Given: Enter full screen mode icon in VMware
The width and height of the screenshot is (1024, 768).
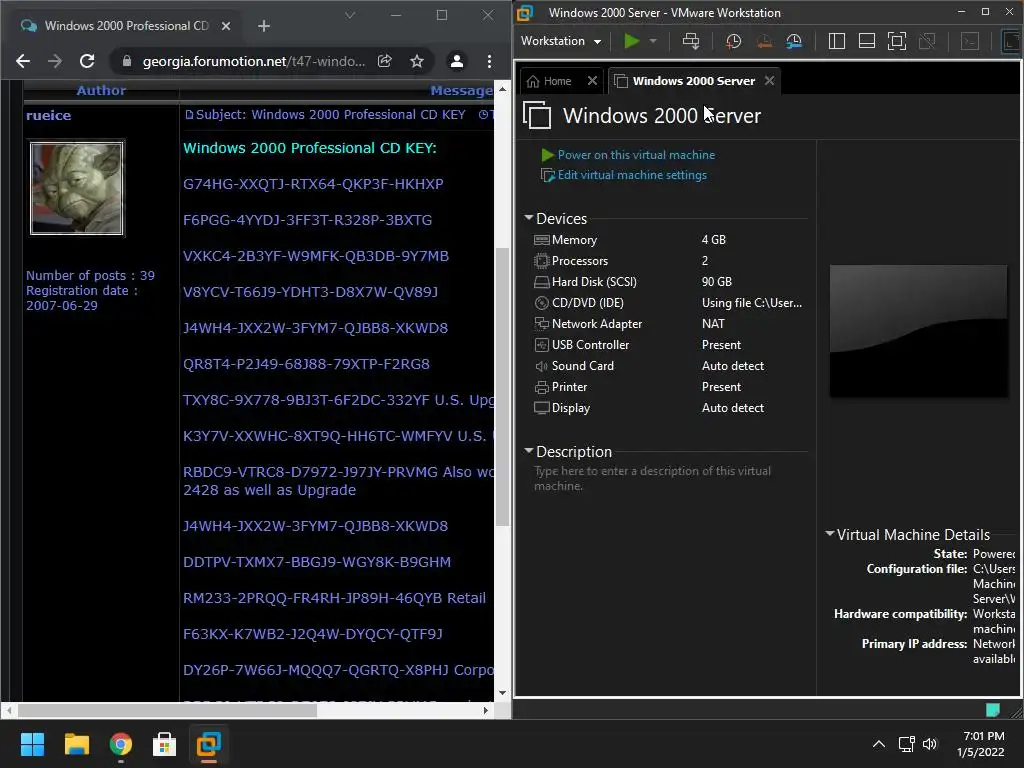Looking at the screenshot, I should 897,41.
